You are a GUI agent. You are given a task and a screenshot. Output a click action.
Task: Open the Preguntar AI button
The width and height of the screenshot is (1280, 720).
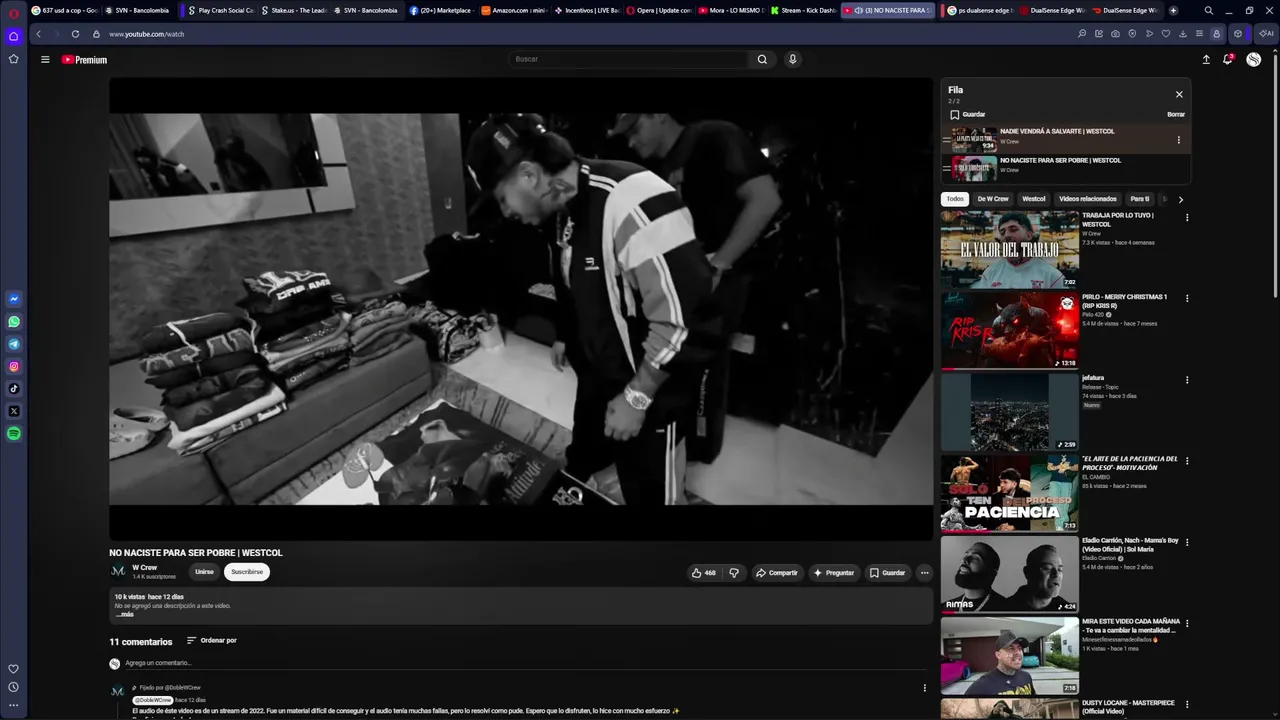[834, 573]
